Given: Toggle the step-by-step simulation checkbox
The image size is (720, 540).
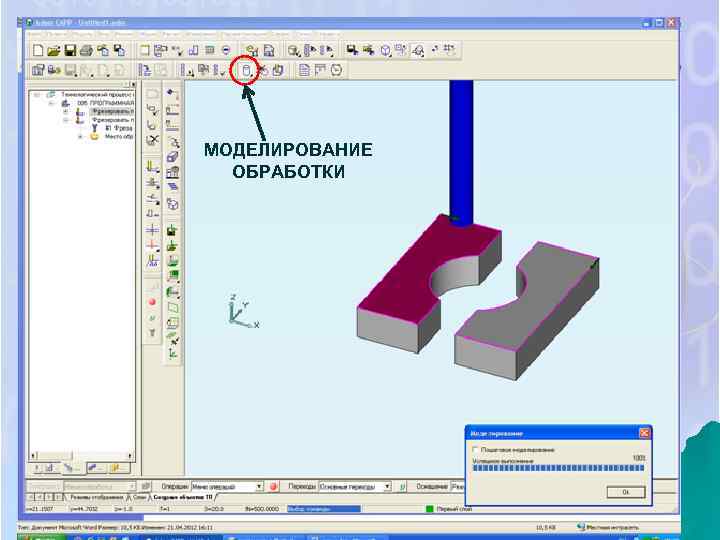Looking at the screenshot, I should (x=476, y=449).
